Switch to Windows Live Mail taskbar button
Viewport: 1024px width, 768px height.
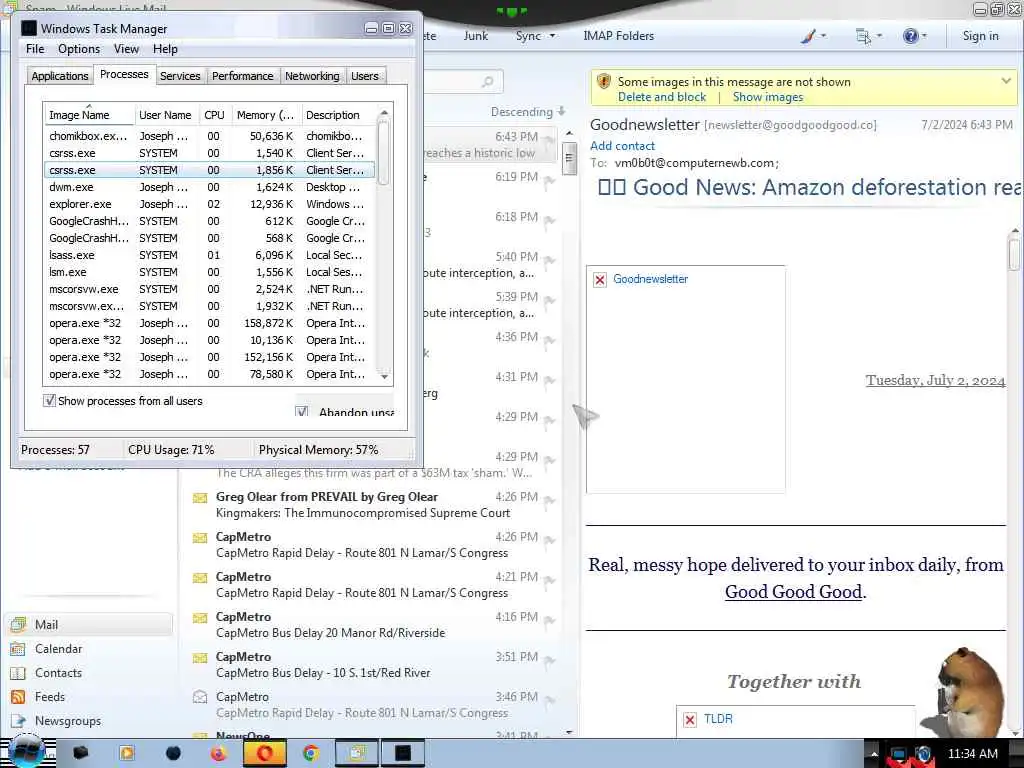click(x=357, y=754)
